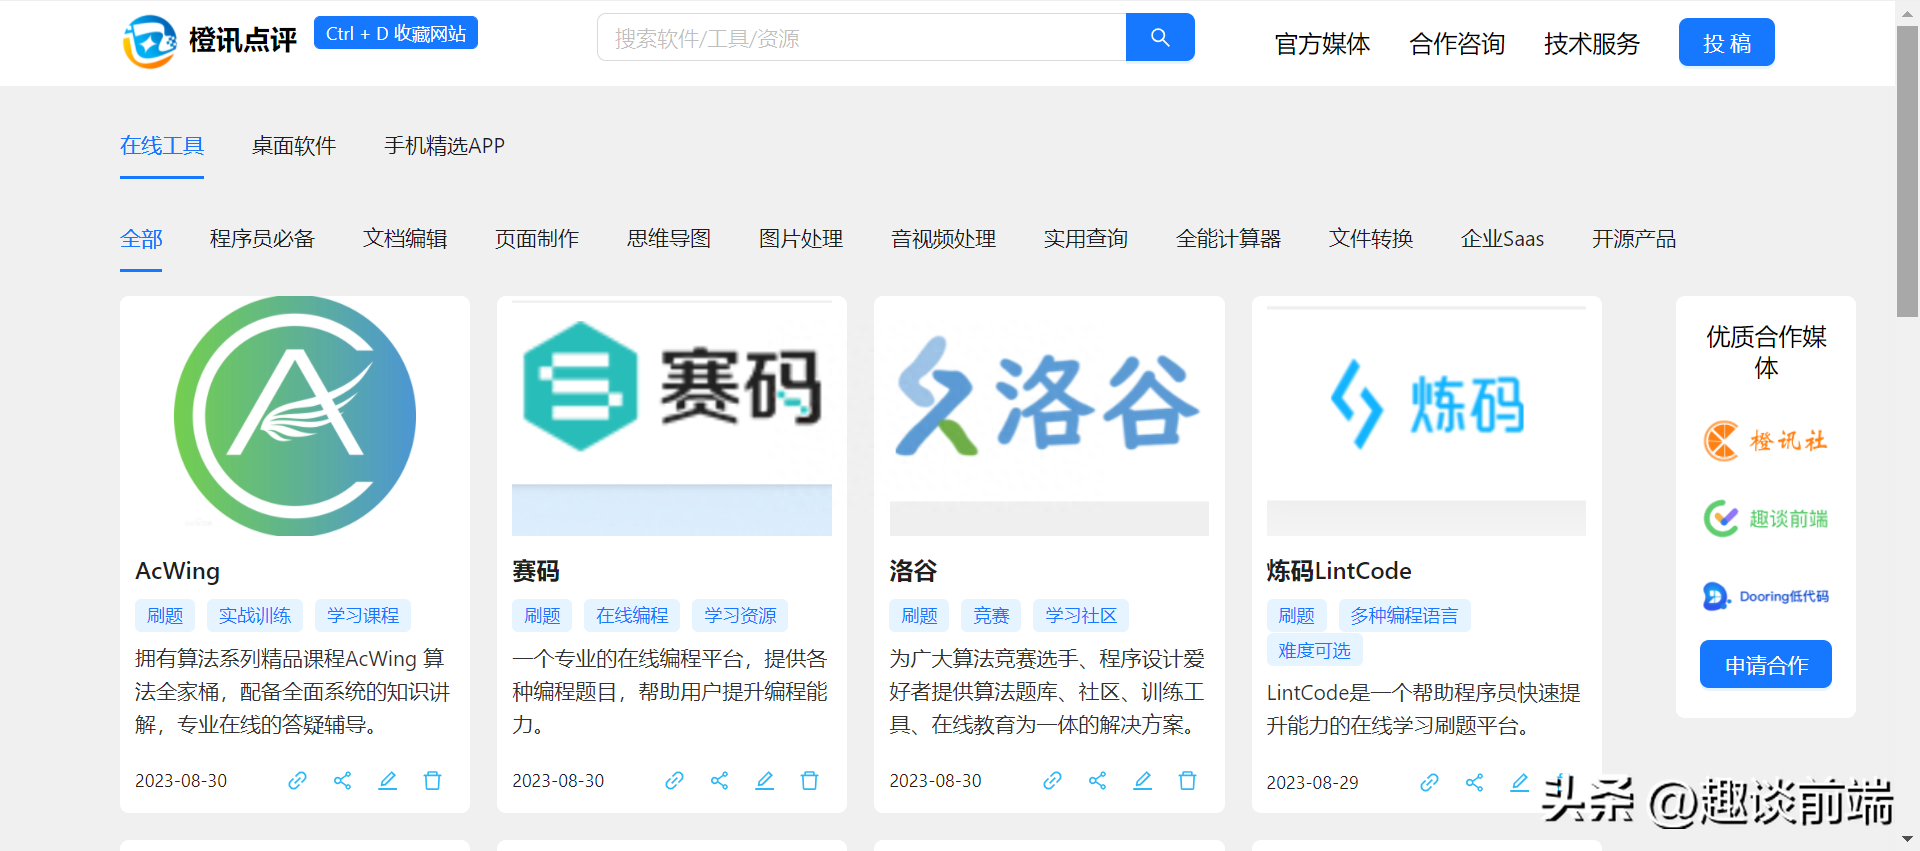Click the AcWing card title
This screenshot has width=1920, height=851.
(177, 571)
